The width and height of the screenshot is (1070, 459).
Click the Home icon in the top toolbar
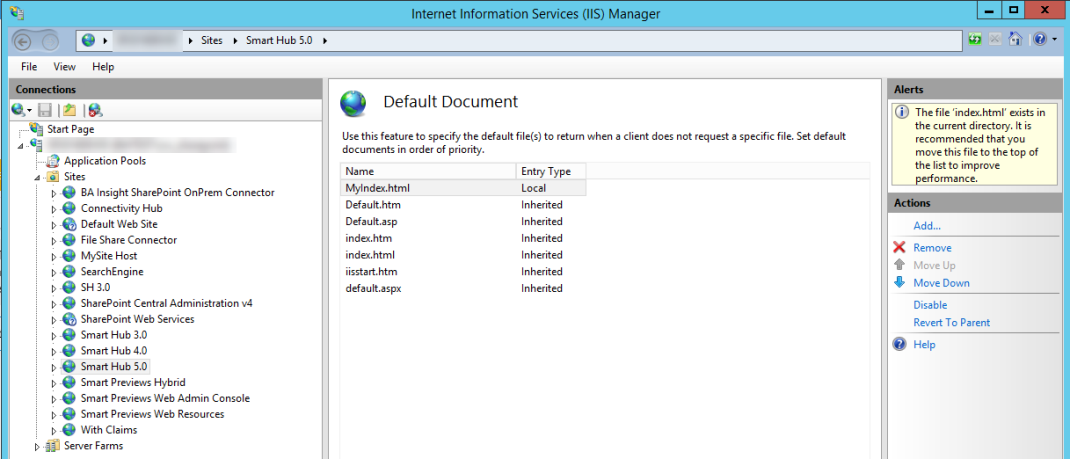tap(1015, 40)
